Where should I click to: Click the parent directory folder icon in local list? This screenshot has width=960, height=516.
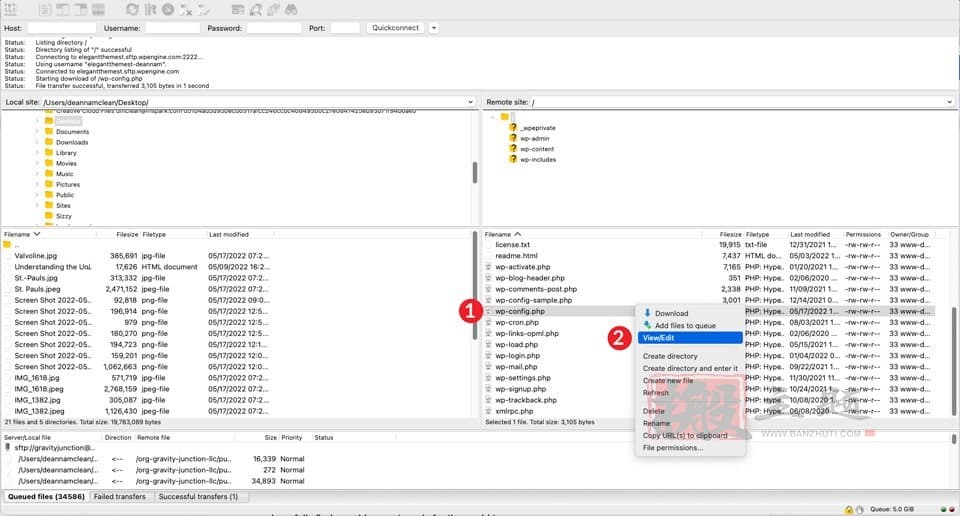7,245
